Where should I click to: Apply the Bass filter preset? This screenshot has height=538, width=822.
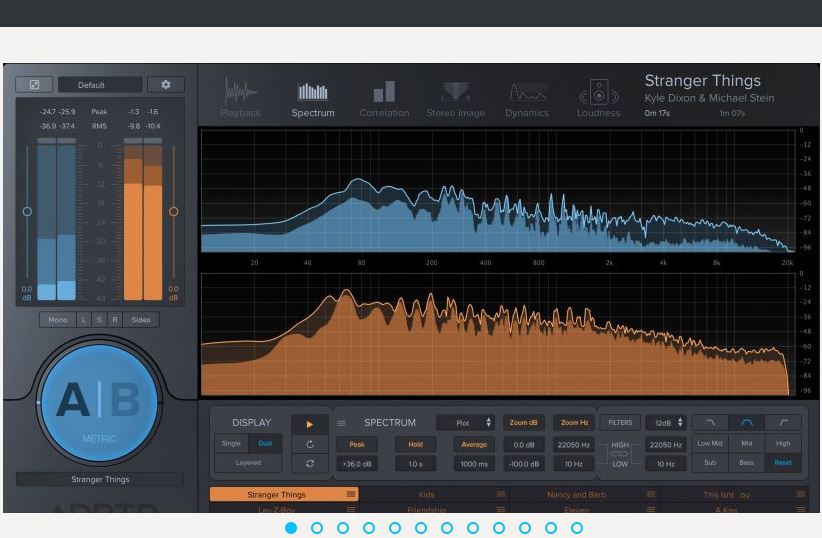click(x=747, y=463)
